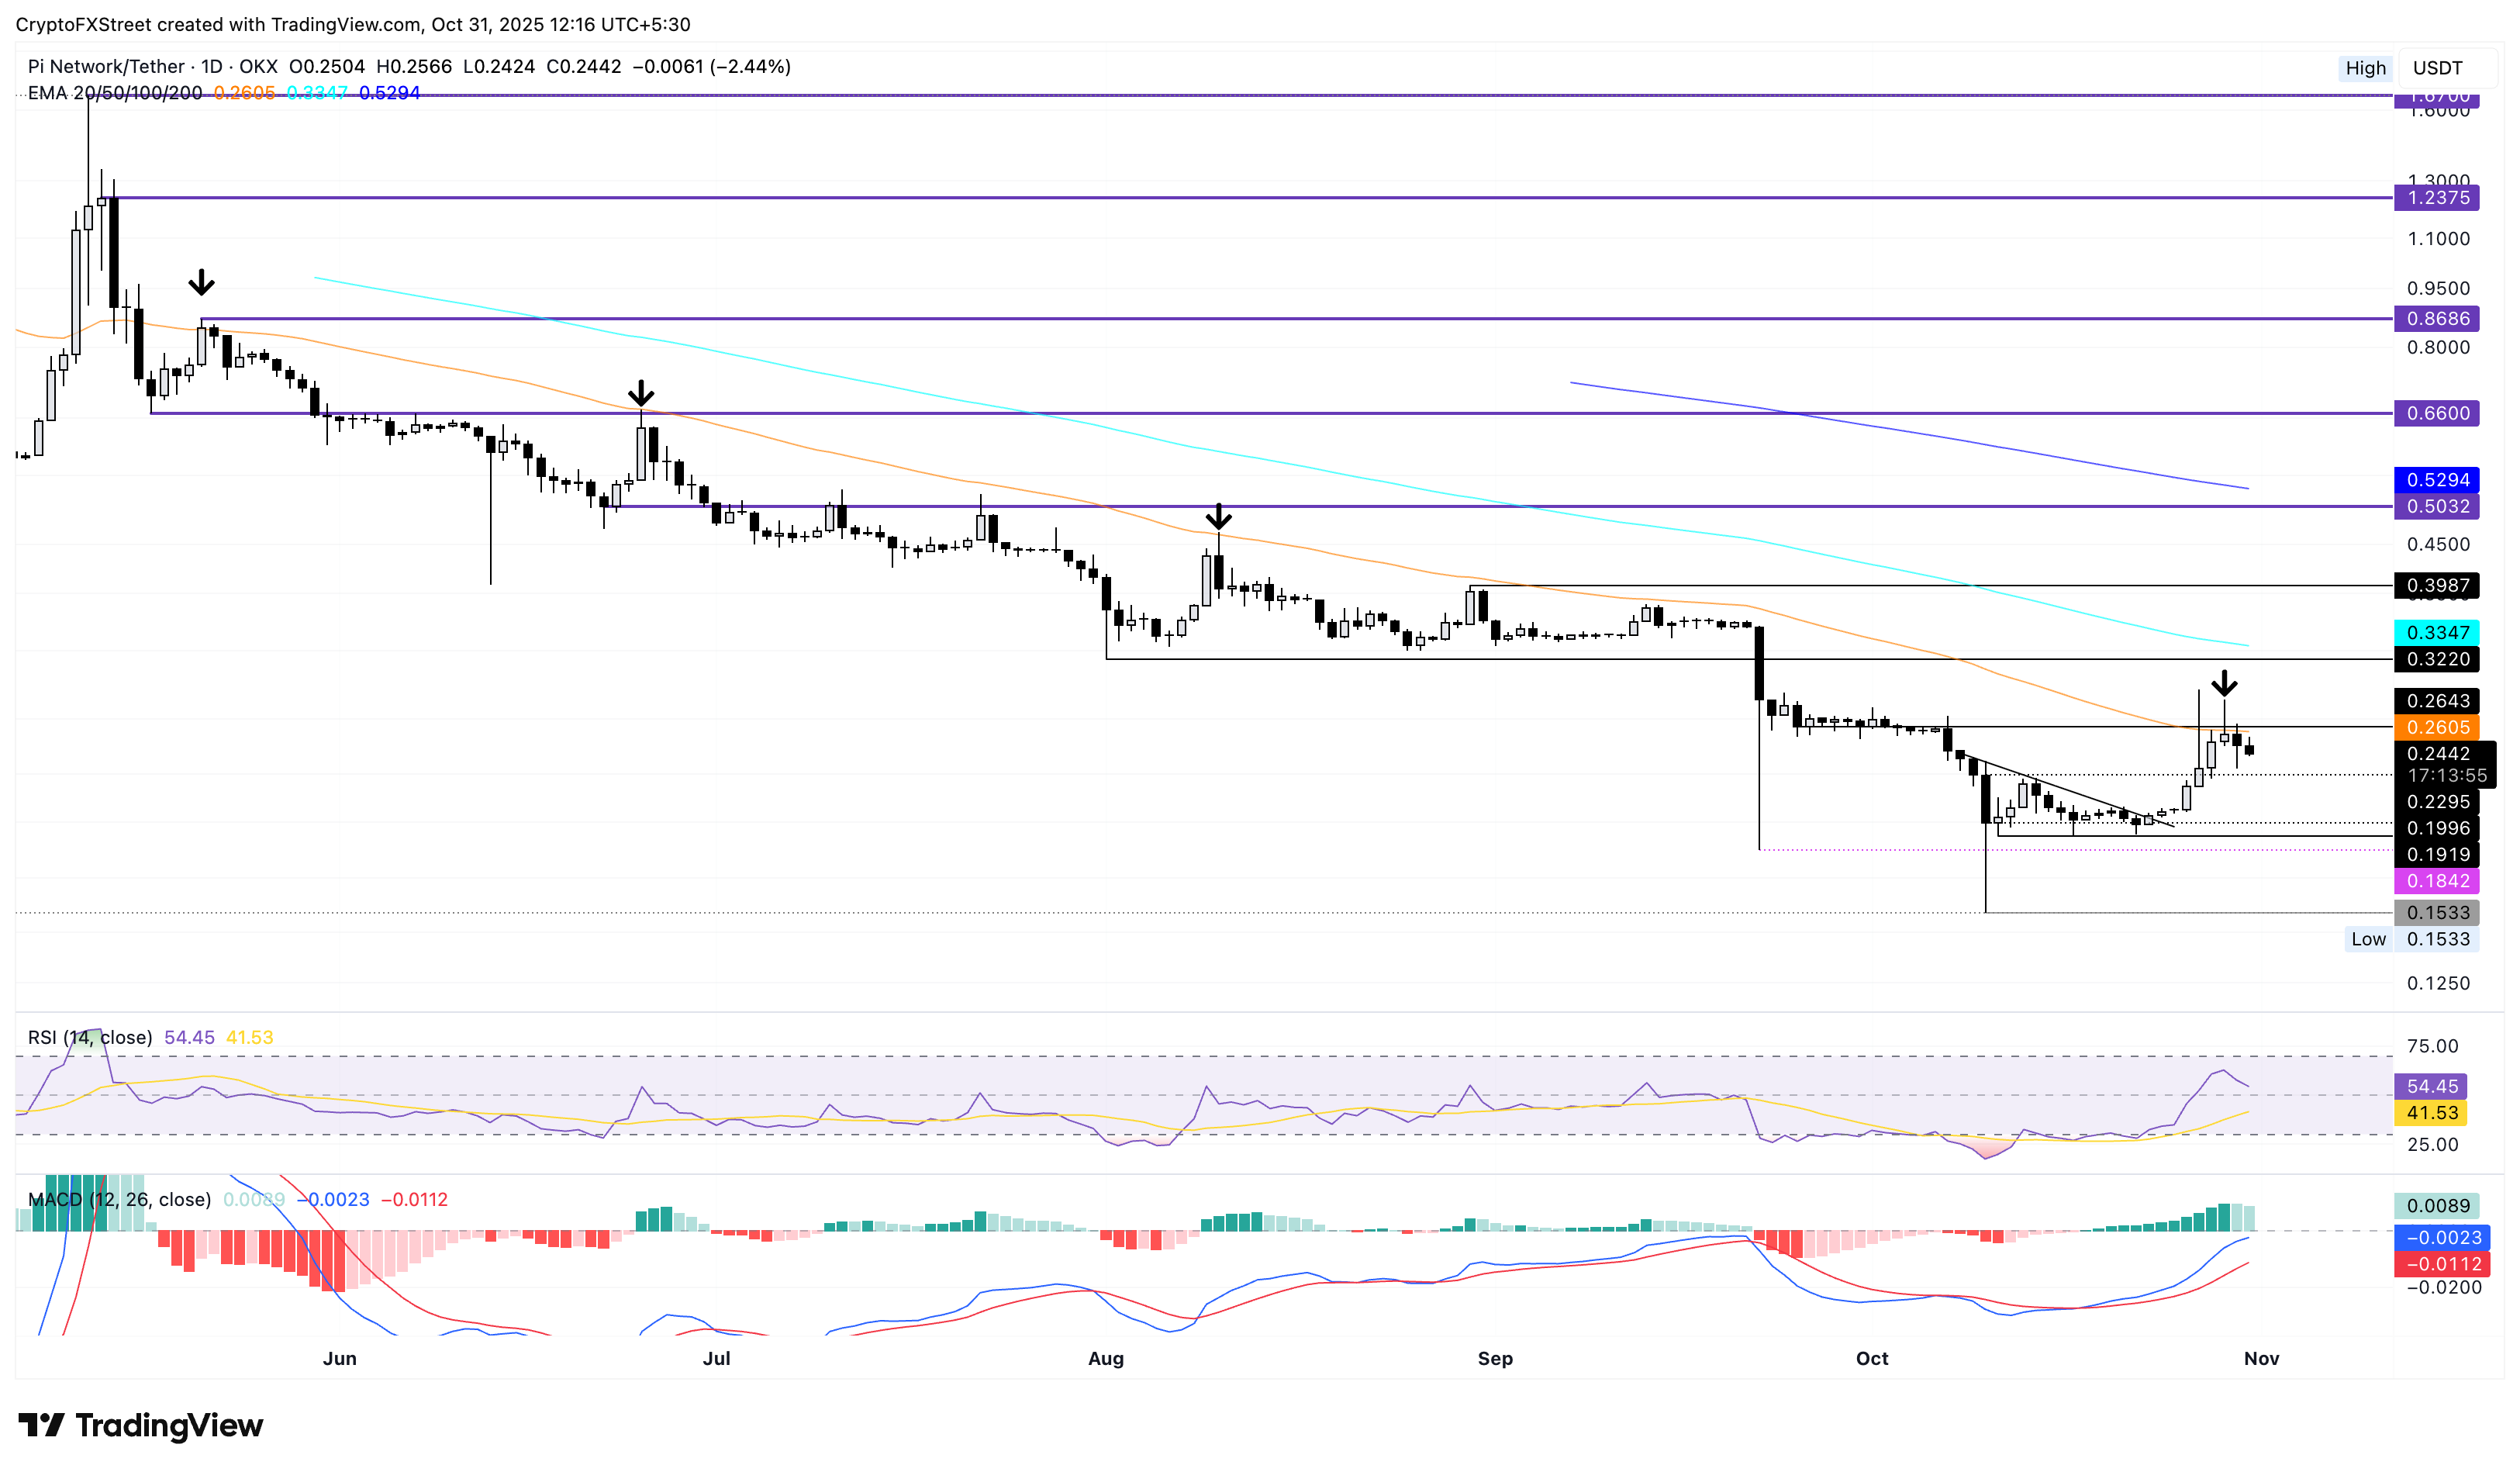Click the down arrow above the 0.8686 line
The height and width of the screenshot is (1472, 2520).
pos(201,282)
